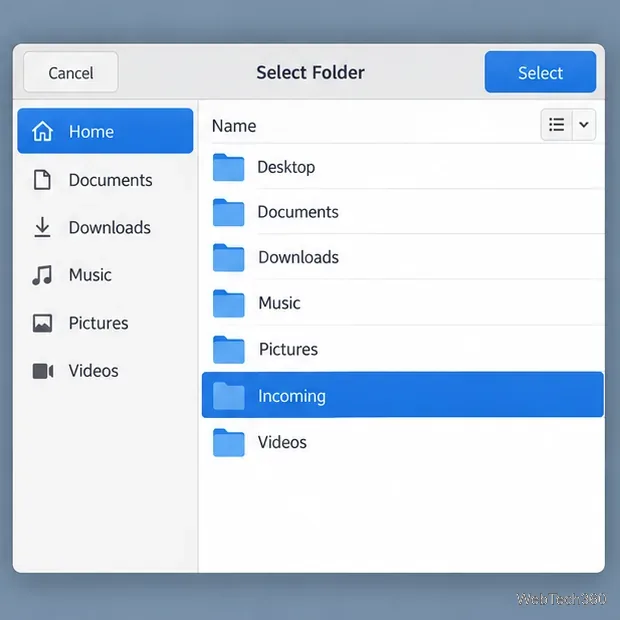The height and width of the screenshot is (620, 620).
Task: Select the Desktop folder name
Action: (286, 167)
